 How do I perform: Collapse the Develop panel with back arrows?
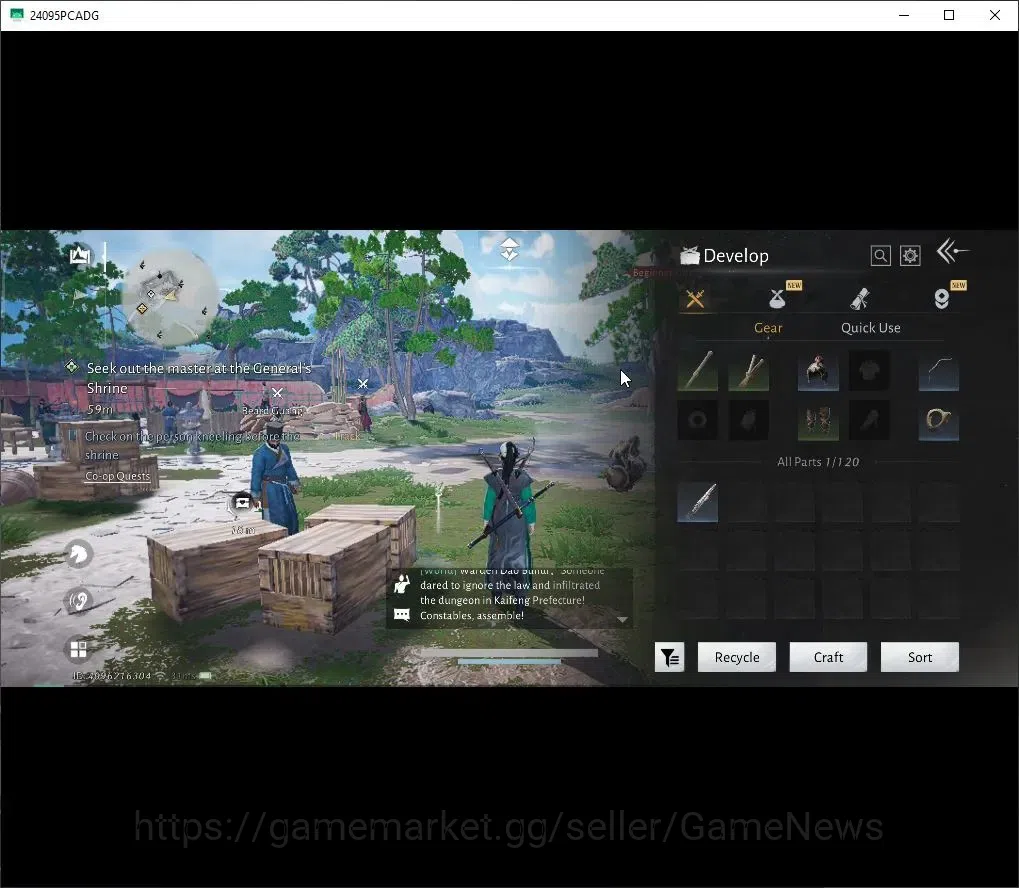pyautogui.click(x=952, y=251)
